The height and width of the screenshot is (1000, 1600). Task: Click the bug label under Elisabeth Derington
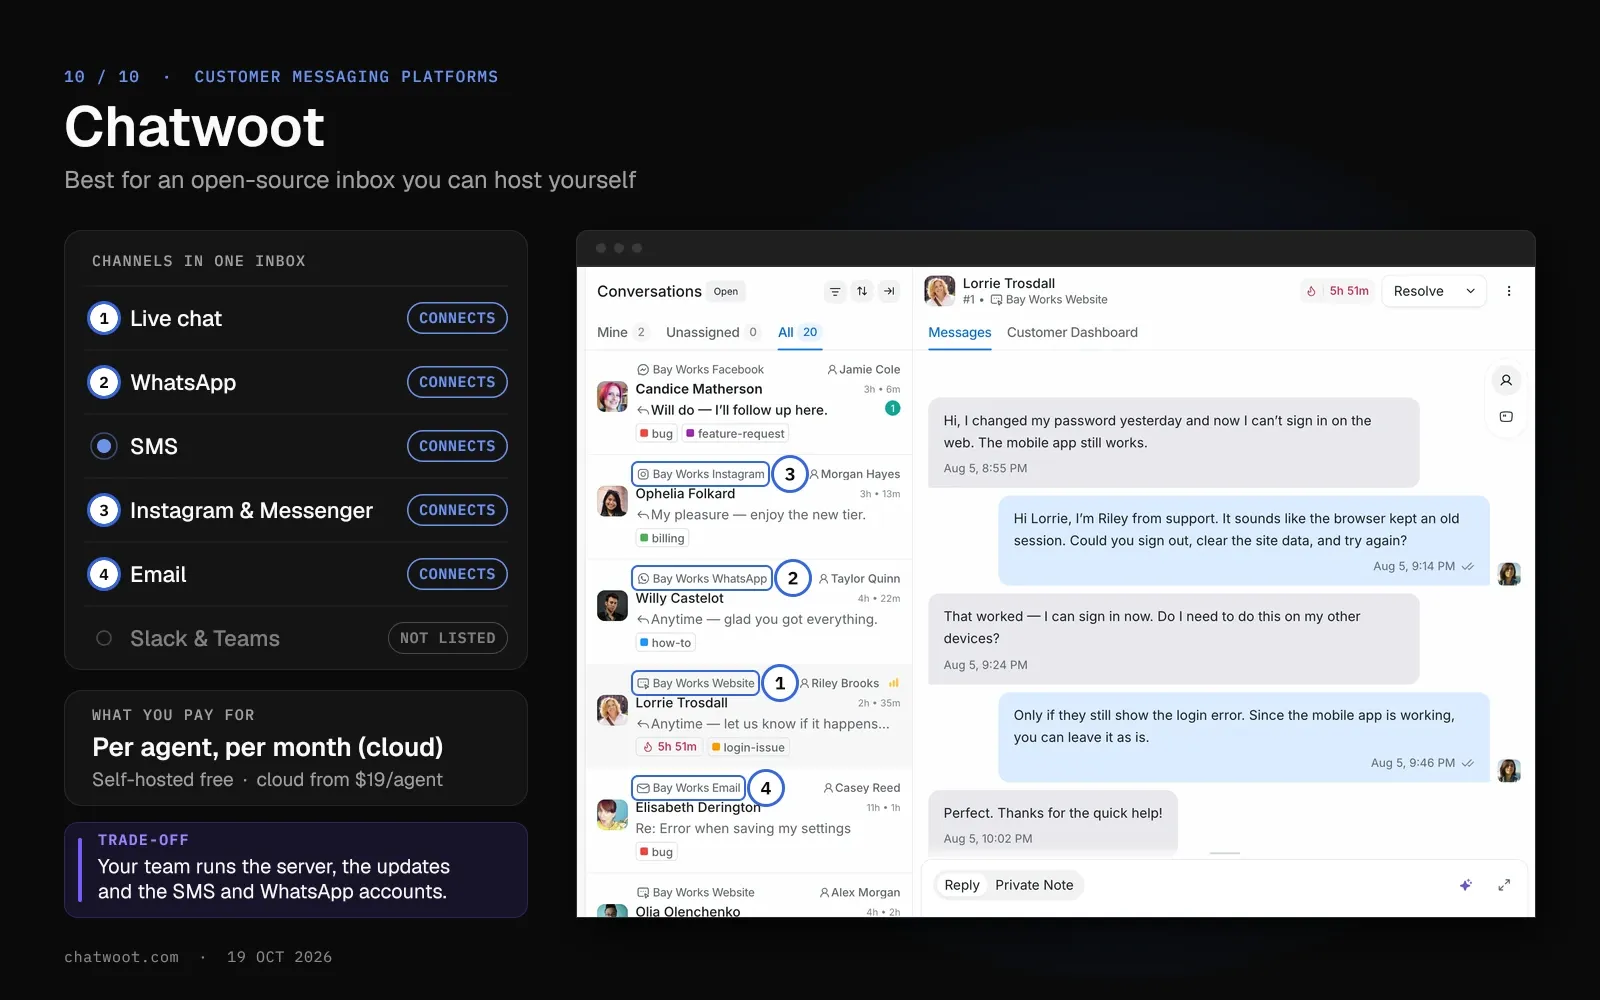656,852
